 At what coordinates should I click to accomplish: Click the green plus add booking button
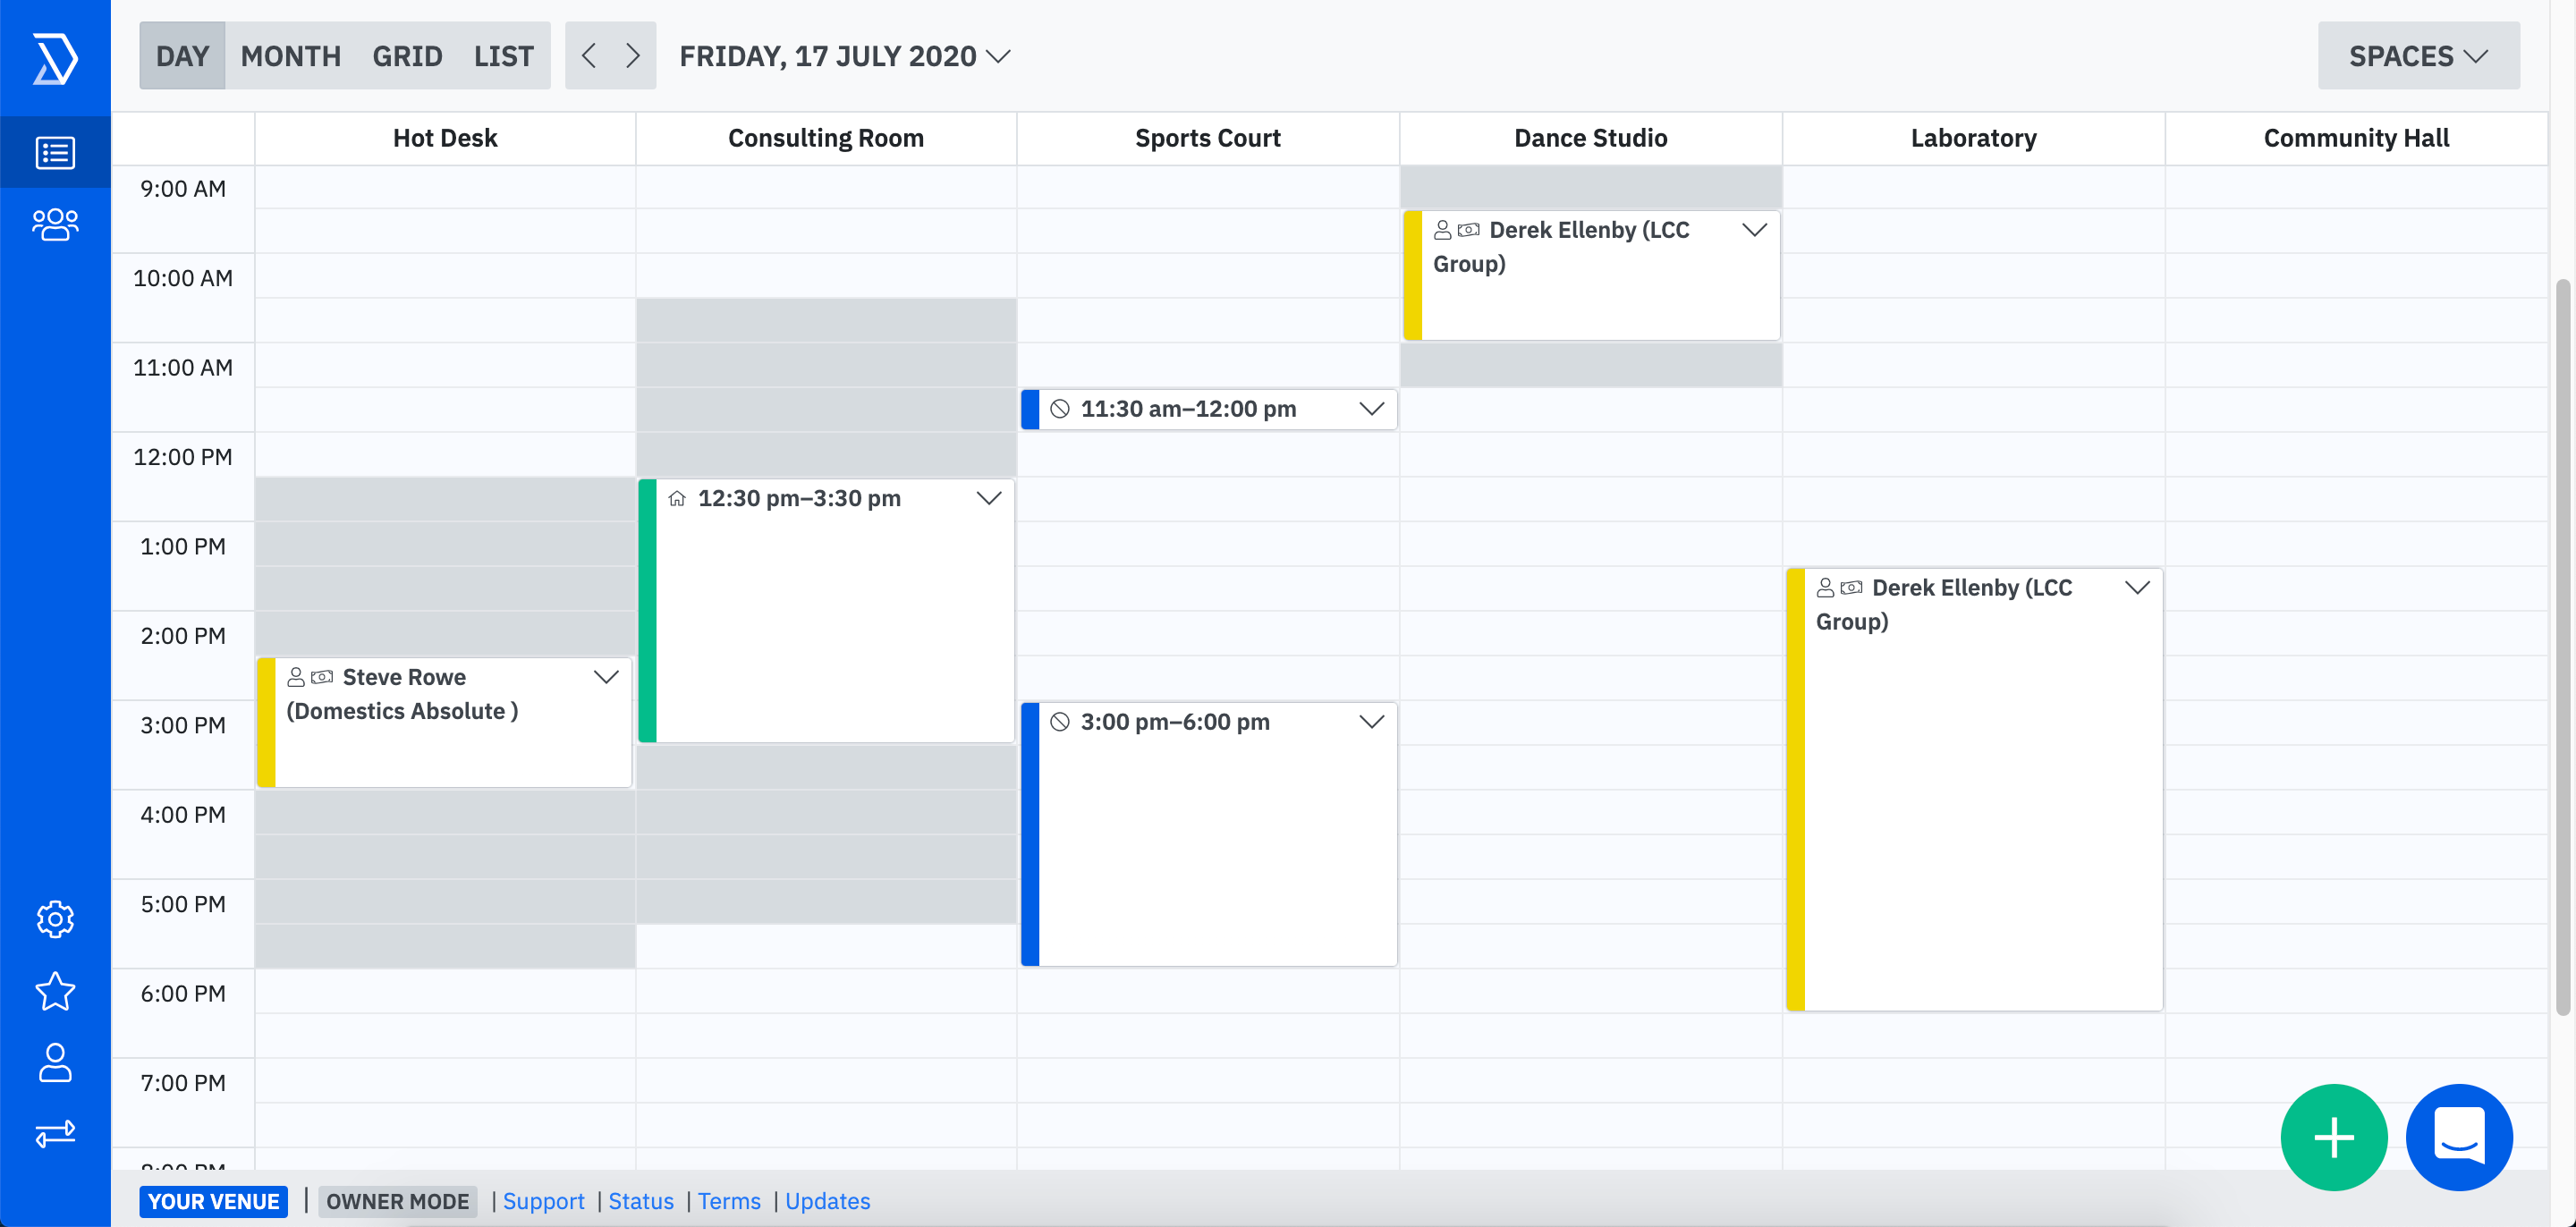(2334, 1138)
